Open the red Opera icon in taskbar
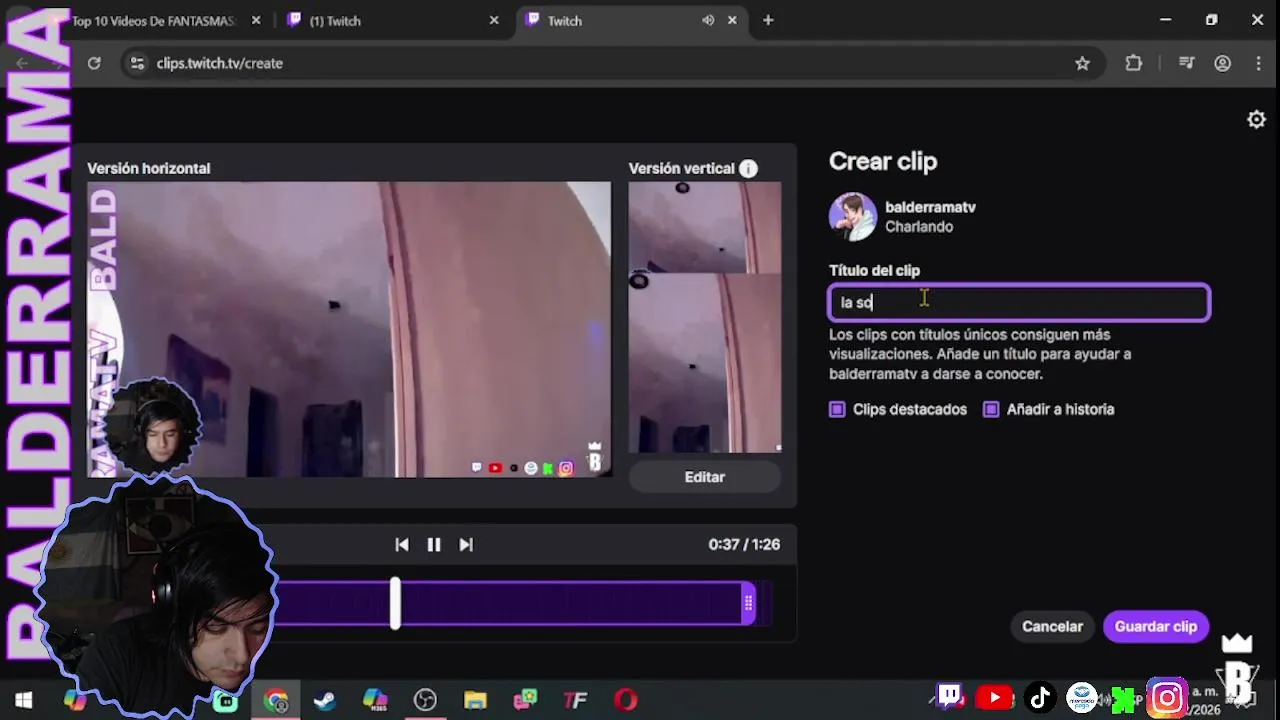Image resolution: width=1280 pixels, height=720 pixels. [x=626, y=700]
